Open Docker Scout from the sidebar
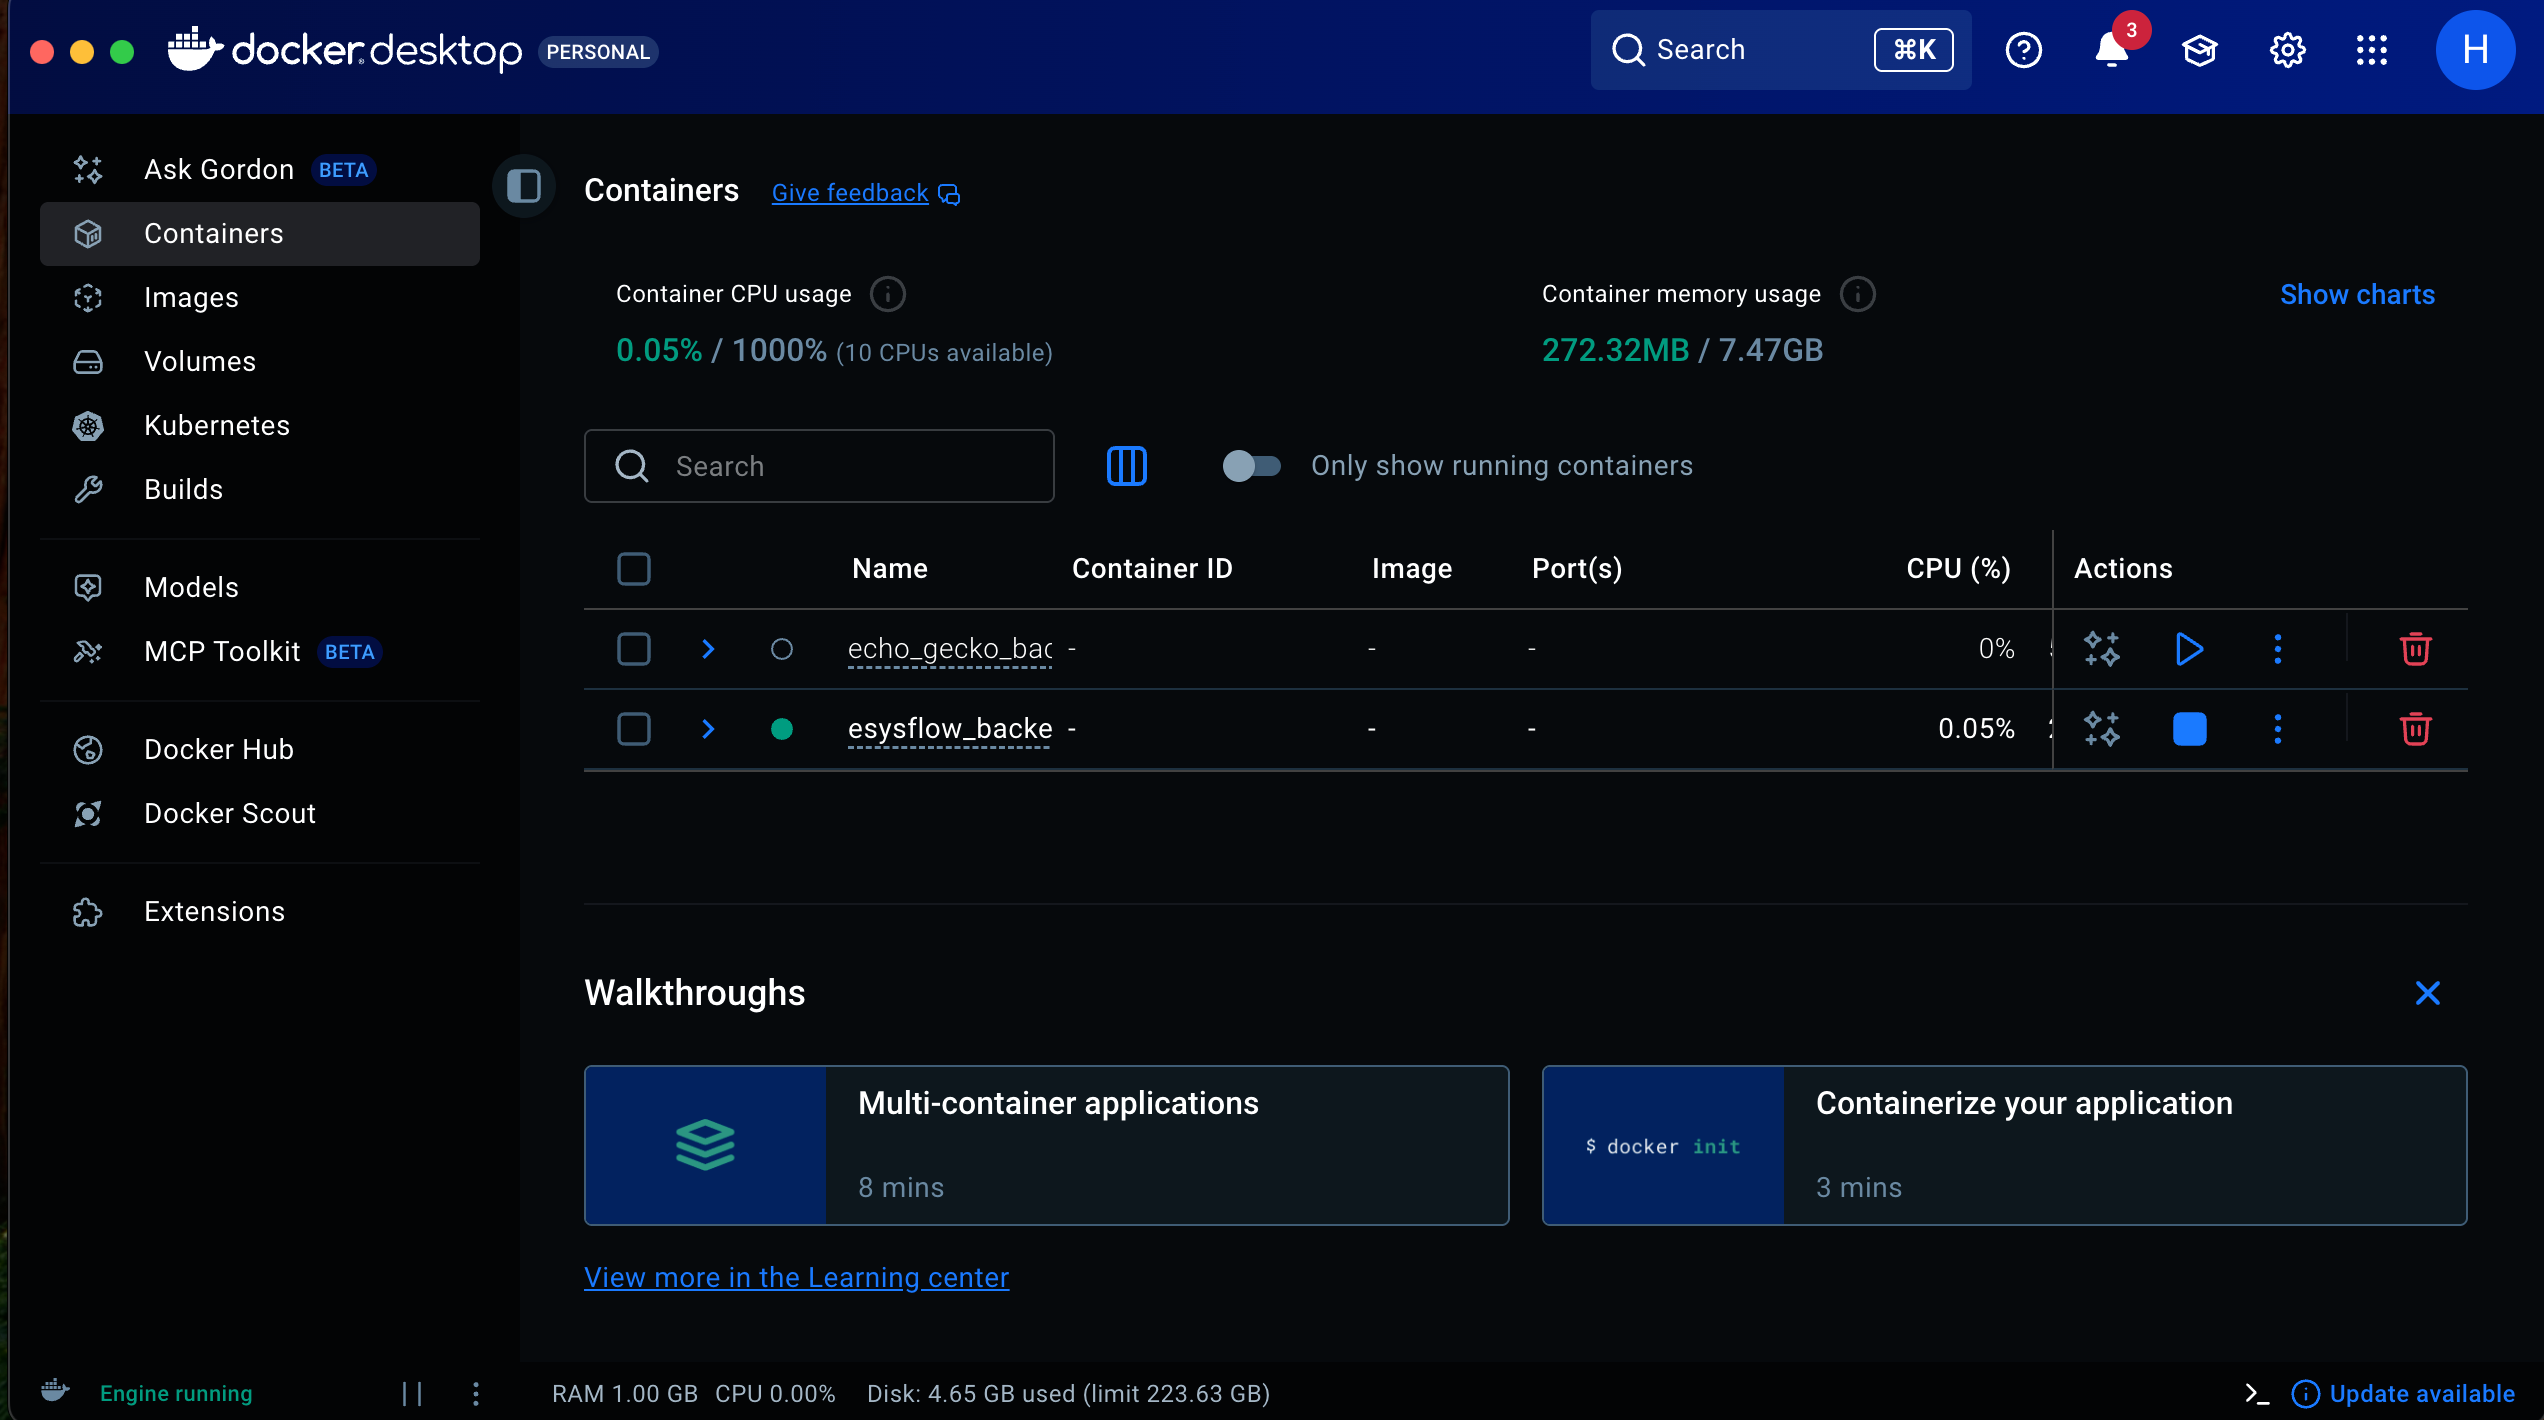2544x1420 pixels. pyautogui.click(x=259, y=813)
